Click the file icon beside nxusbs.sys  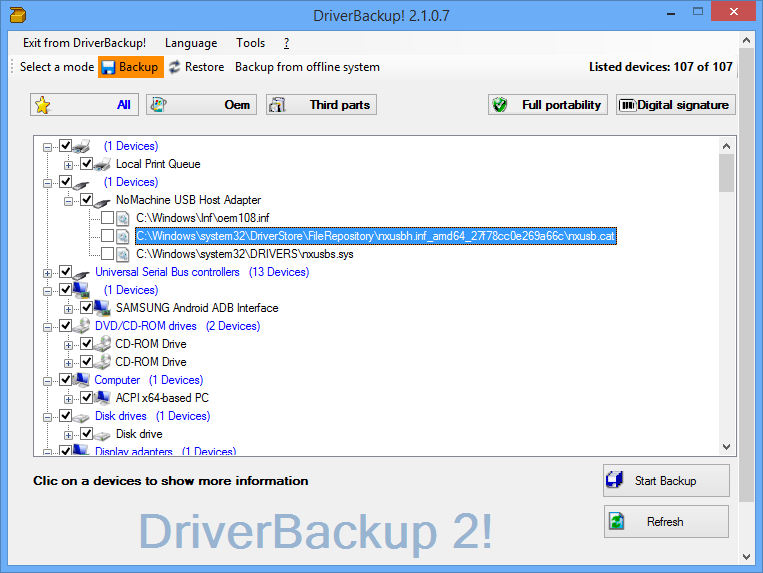pos(123,254)
